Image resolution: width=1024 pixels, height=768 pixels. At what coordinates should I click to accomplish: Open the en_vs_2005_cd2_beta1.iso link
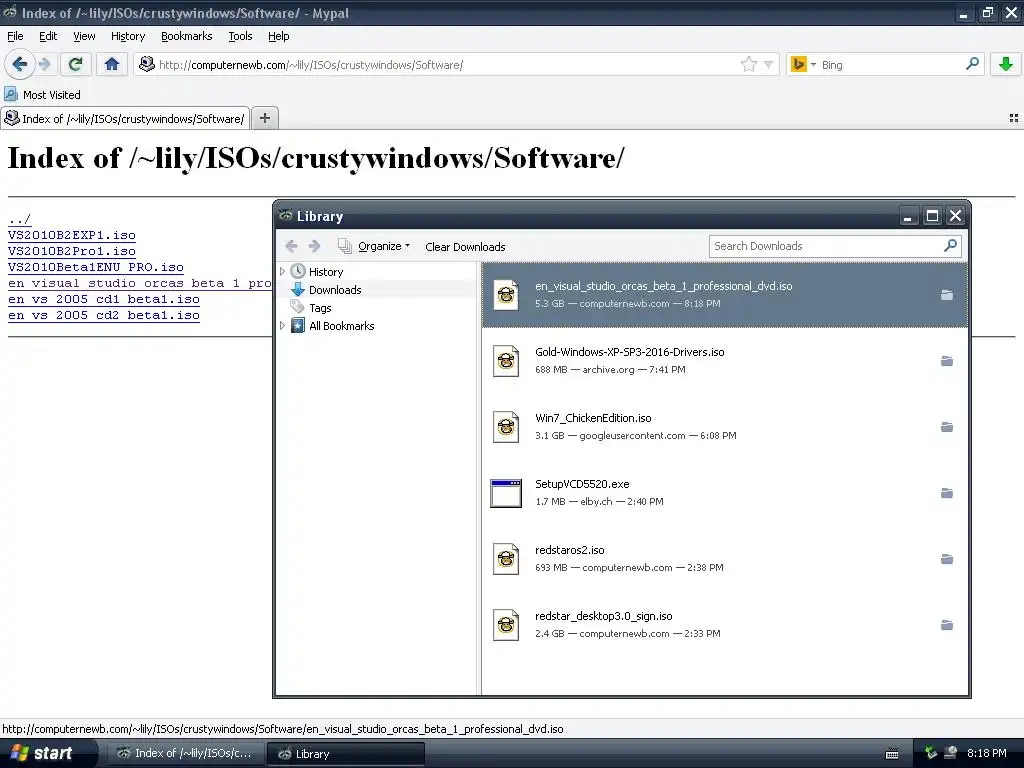click(104, 315)
